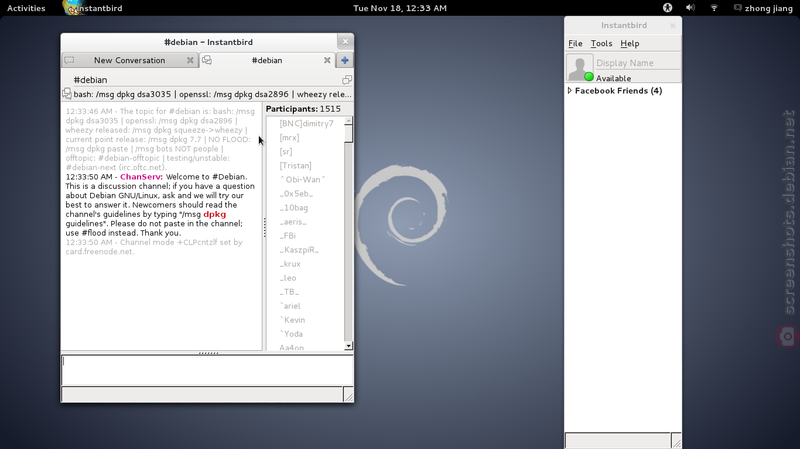
Task: Select participant _leo
Action: 287,278
